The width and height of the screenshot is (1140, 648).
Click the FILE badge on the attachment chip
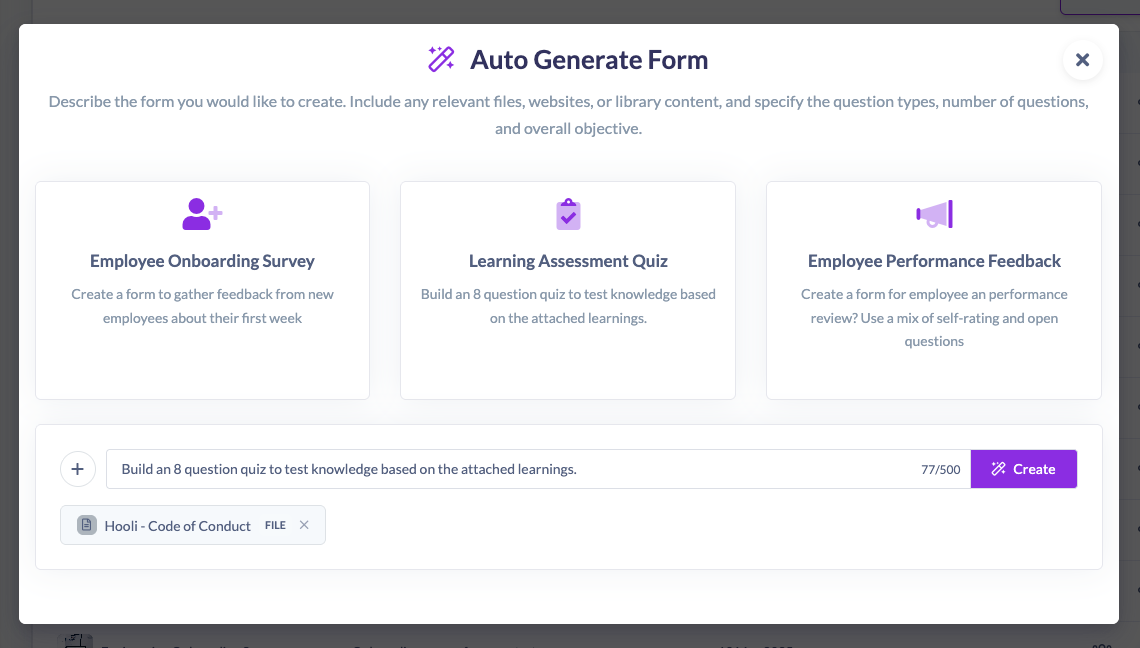[275, 525]
